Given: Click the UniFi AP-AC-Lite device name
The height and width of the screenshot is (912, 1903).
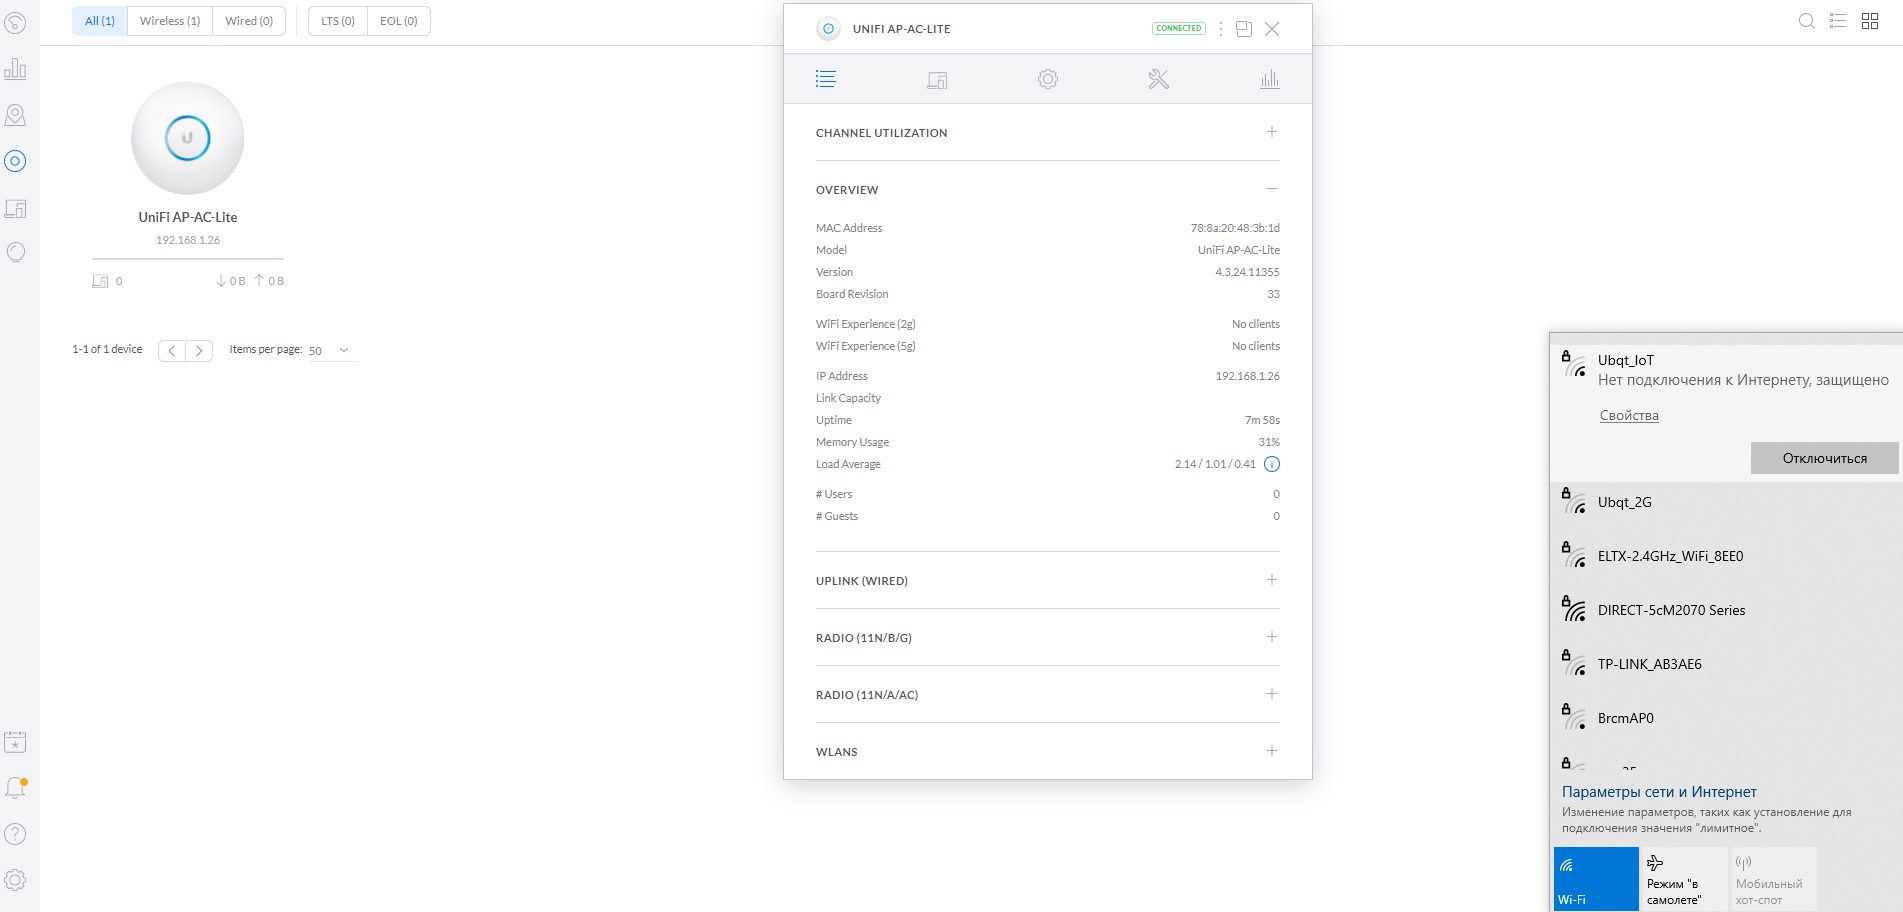Looking at the screenshot, I should [188, 217].
